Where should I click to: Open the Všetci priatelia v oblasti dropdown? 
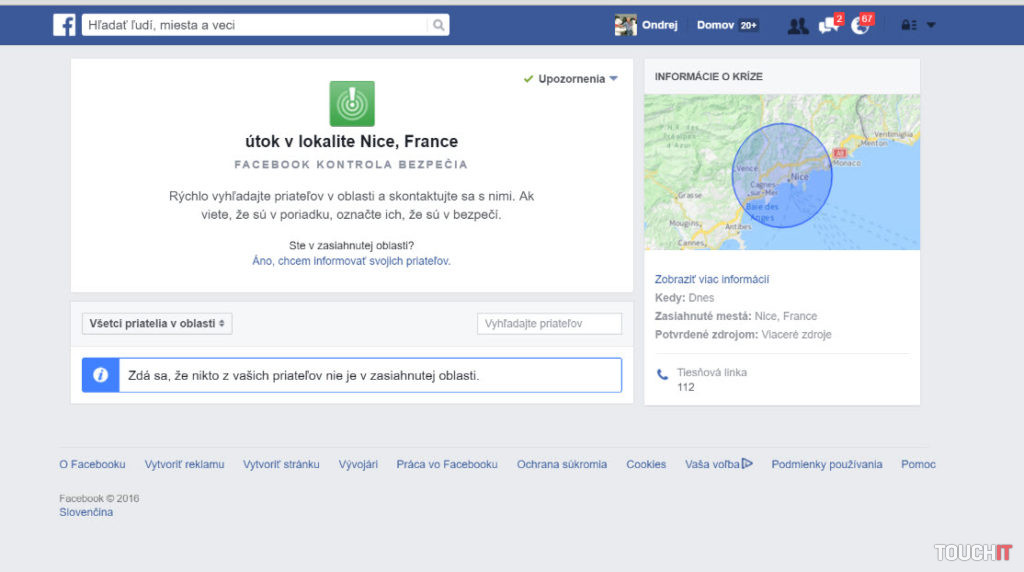[157, 324]
